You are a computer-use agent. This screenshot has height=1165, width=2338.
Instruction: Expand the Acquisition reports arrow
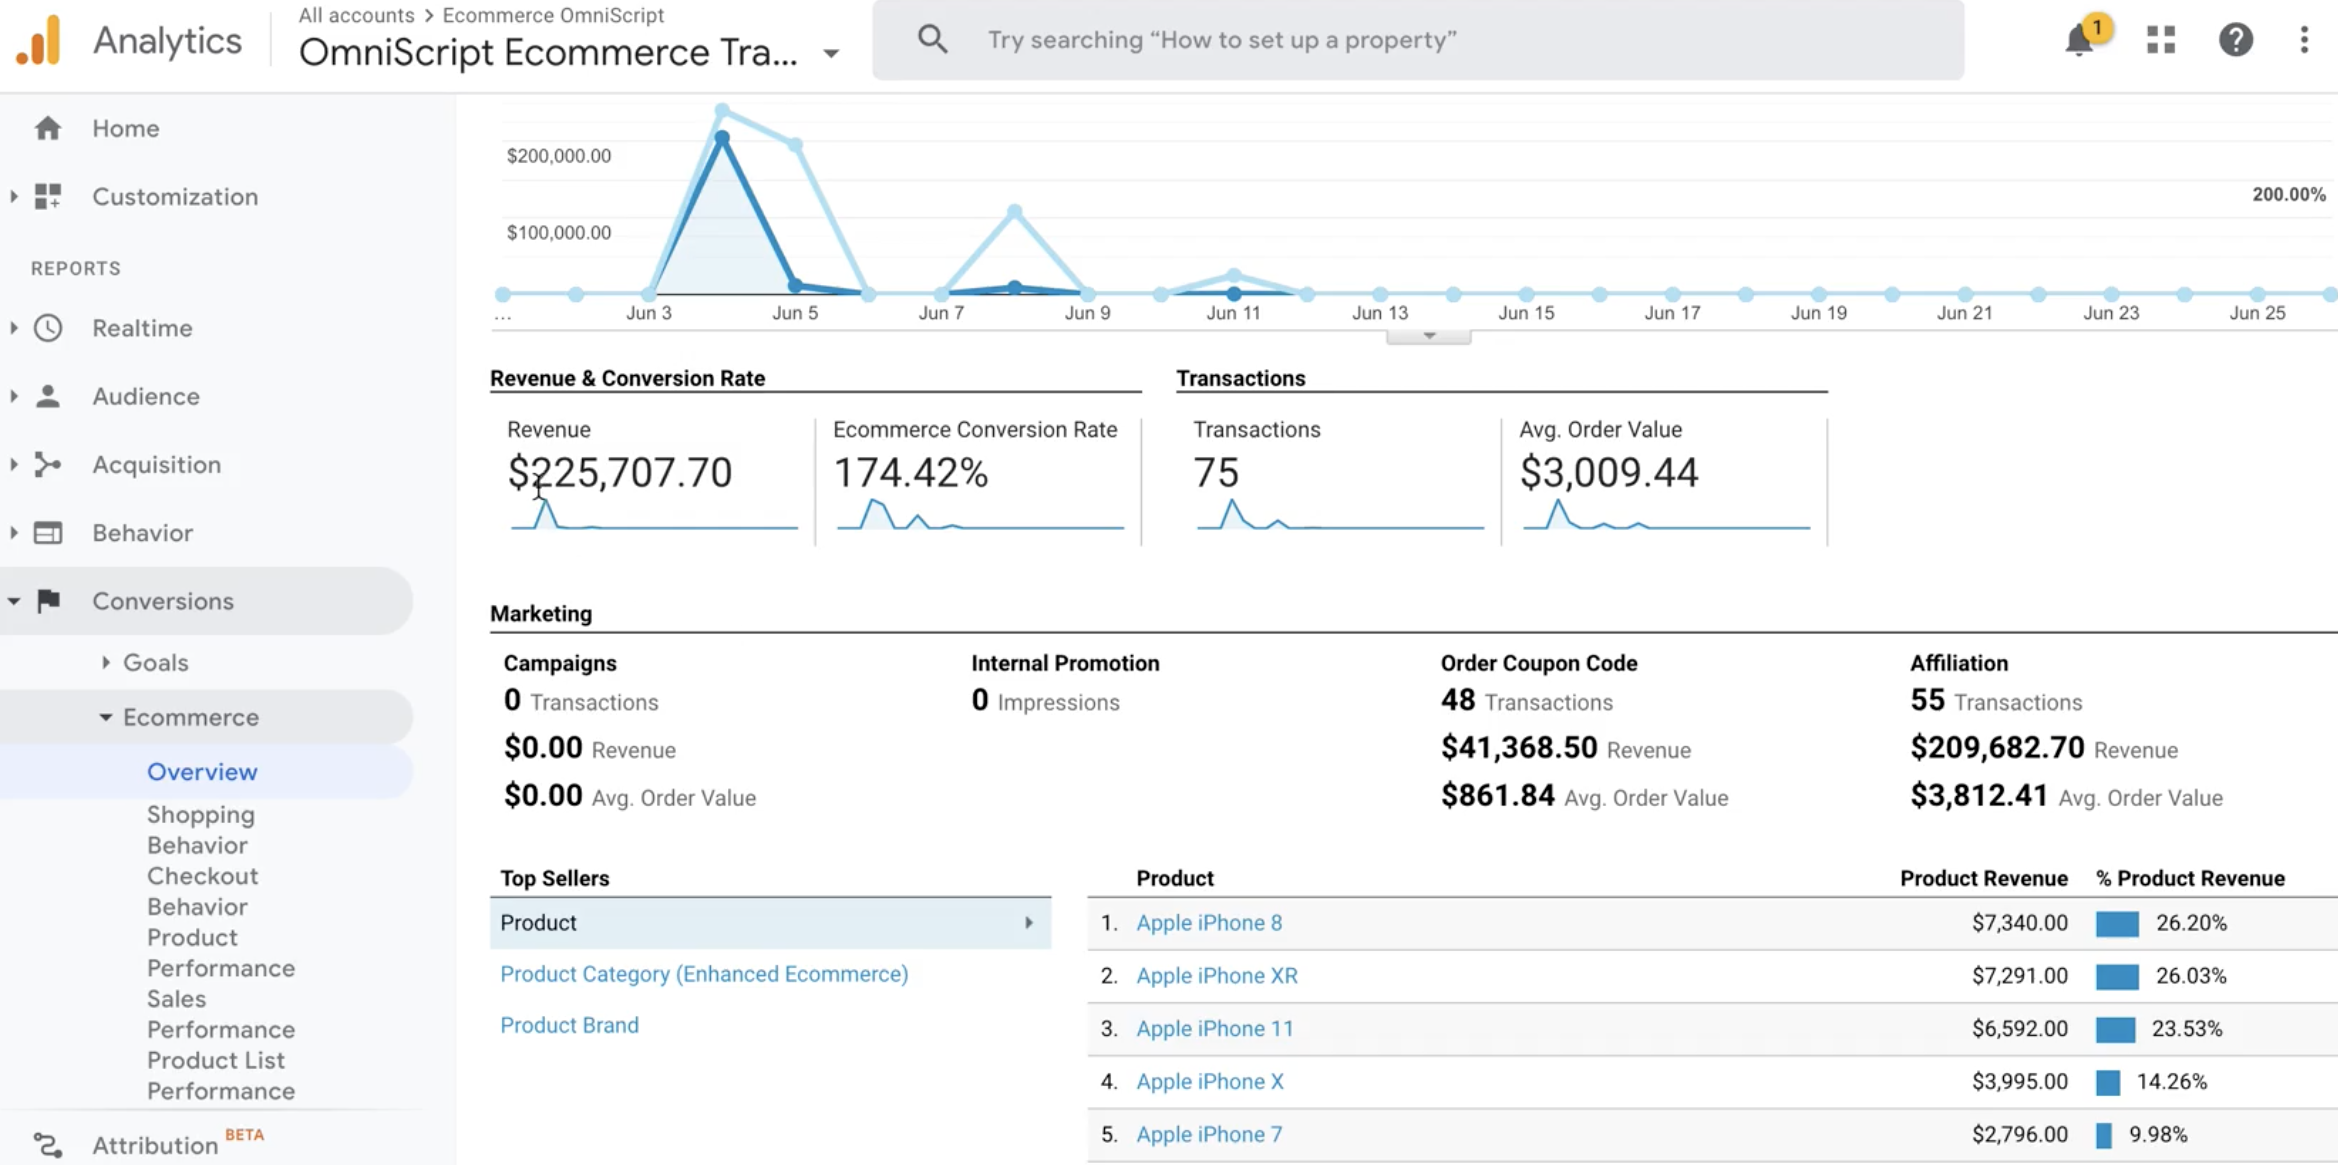coord(14,464)
